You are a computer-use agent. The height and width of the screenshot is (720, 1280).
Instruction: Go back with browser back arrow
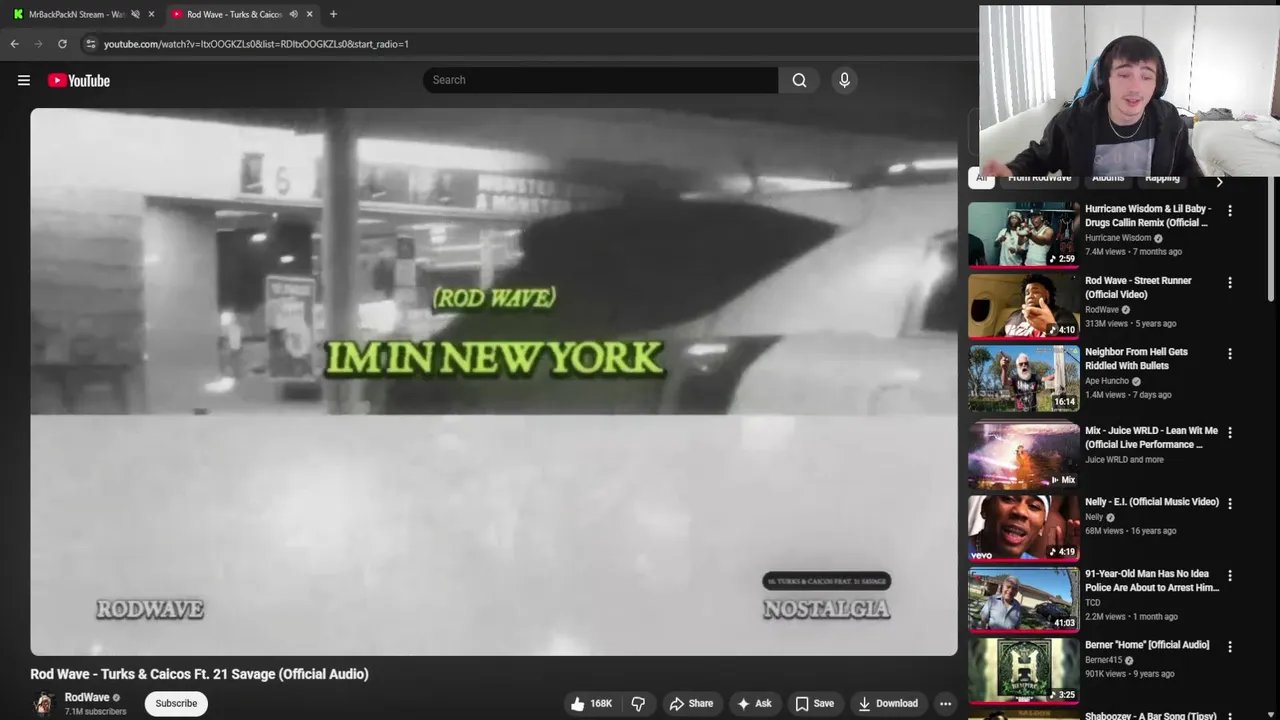click(x=14, y=44)
